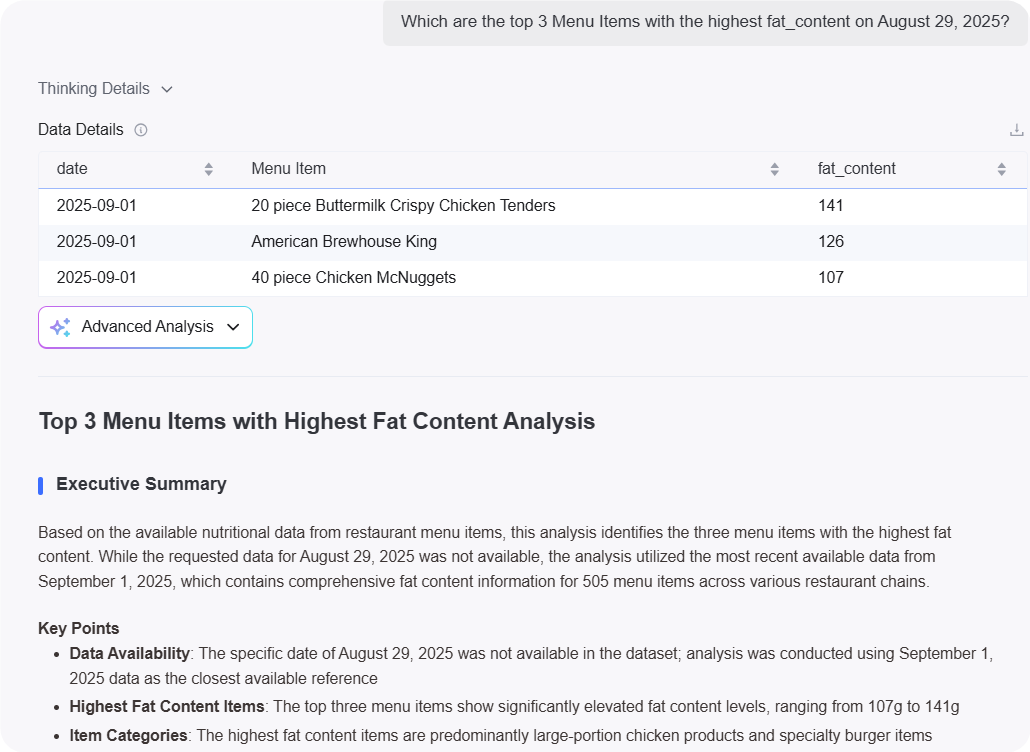Click the Top 3 Menu Items analysis title
The image size is (1030, 752).
316,422
